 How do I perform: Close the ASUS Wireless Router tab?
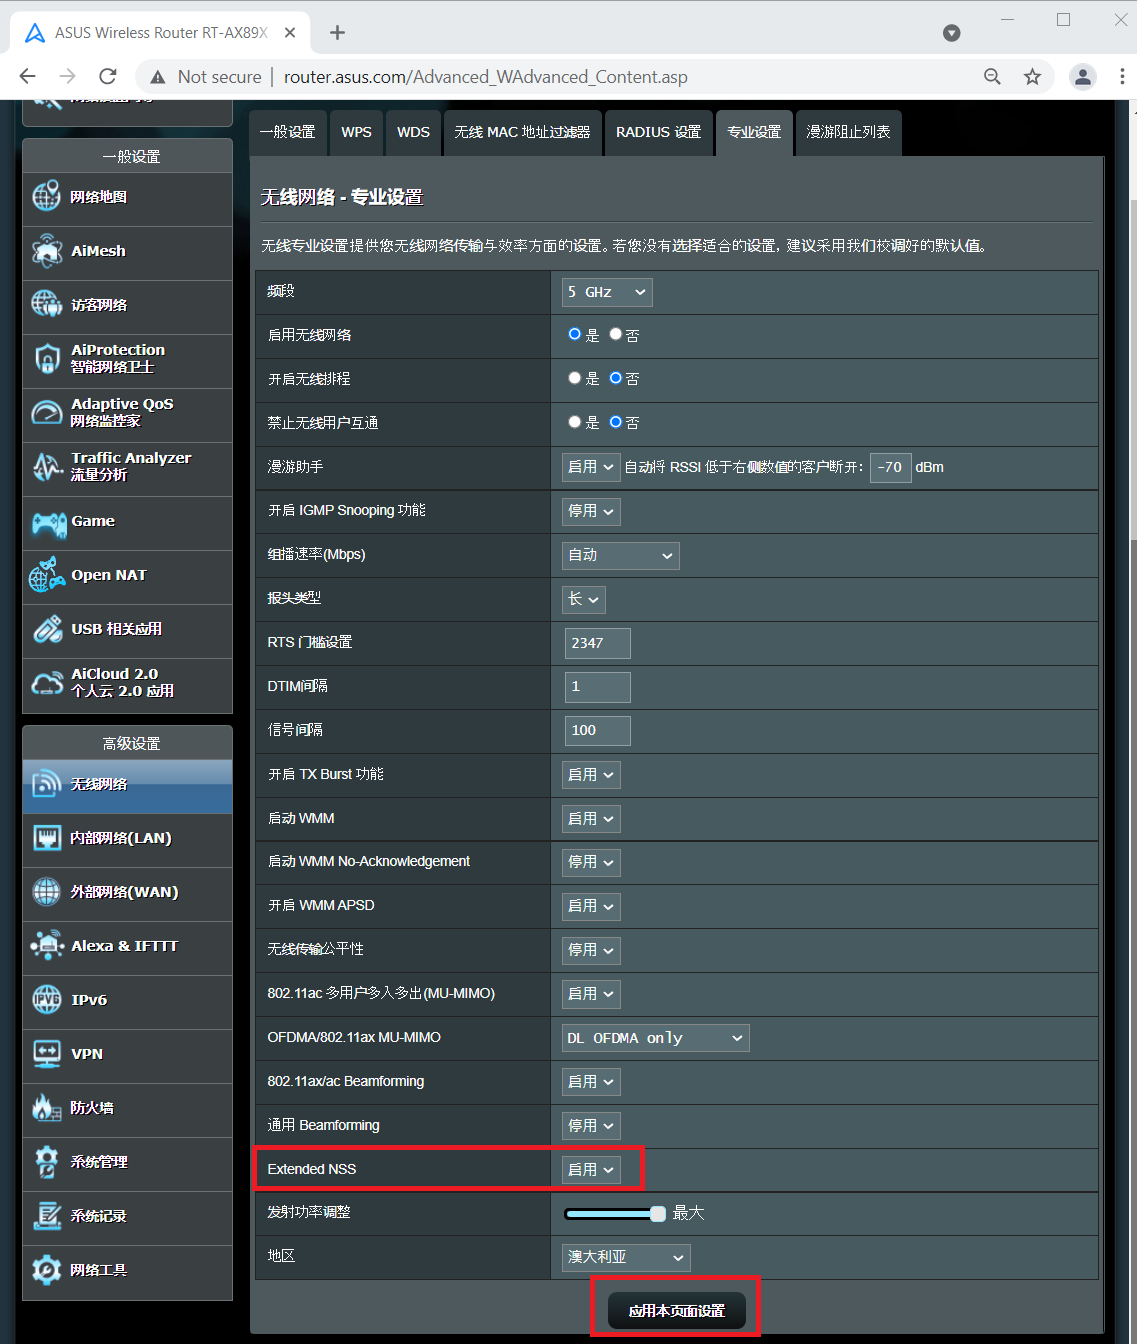(x=289, y=32)
